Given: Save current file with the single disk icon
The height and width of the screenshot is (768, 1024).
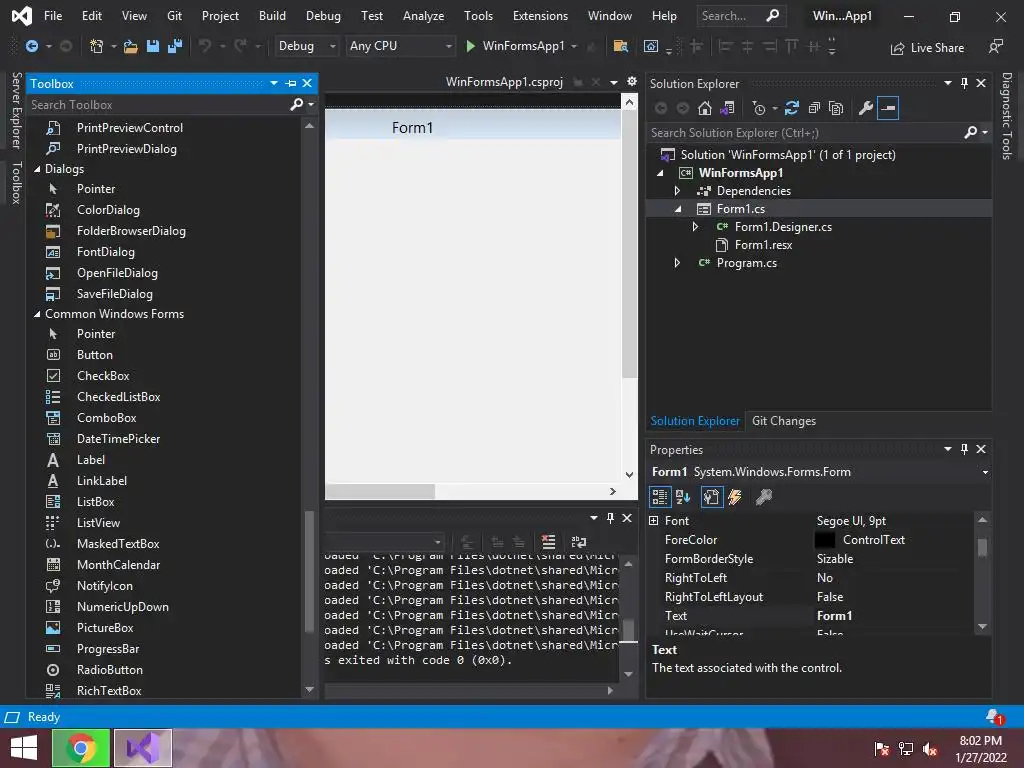Looking at the screenshot, I should [153, 46].
